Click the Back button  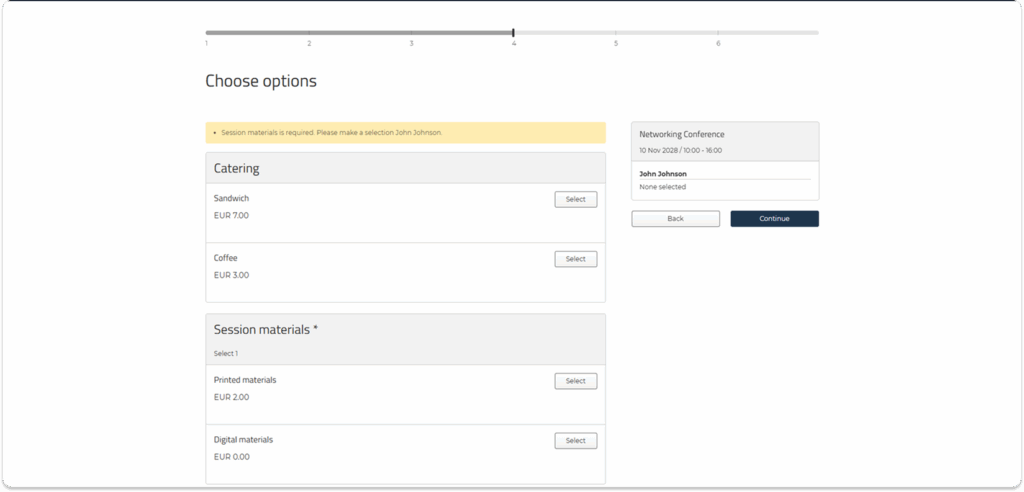675,218
